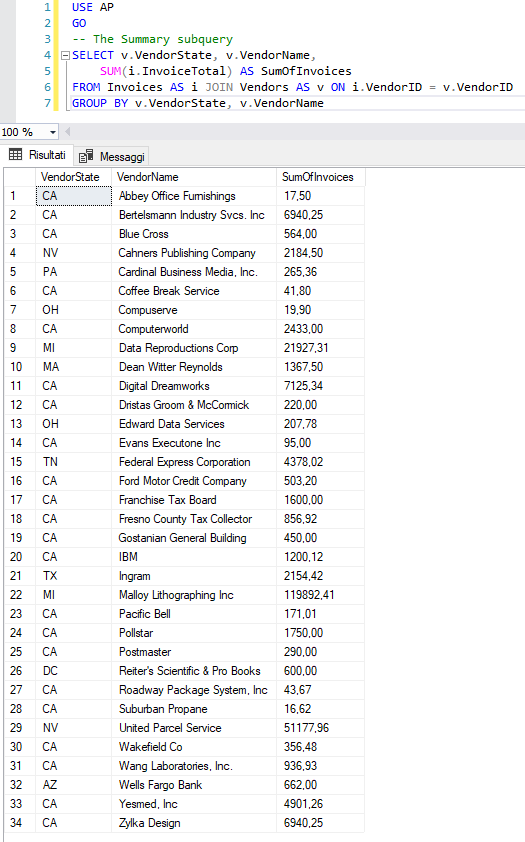Screen dimensions: 525x842
Task: Click the Ingram vendor cell
Action: [x=194, y=576]
